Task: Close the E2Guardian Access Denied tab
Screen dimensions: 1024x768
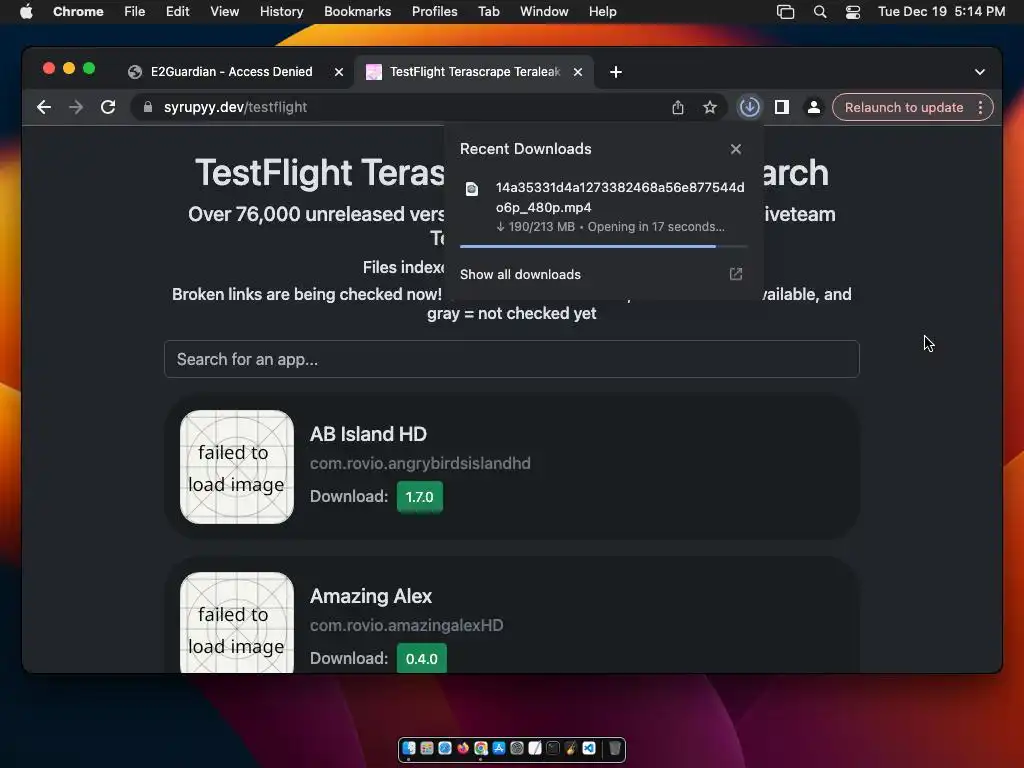Action: click(x=339, y=72)
